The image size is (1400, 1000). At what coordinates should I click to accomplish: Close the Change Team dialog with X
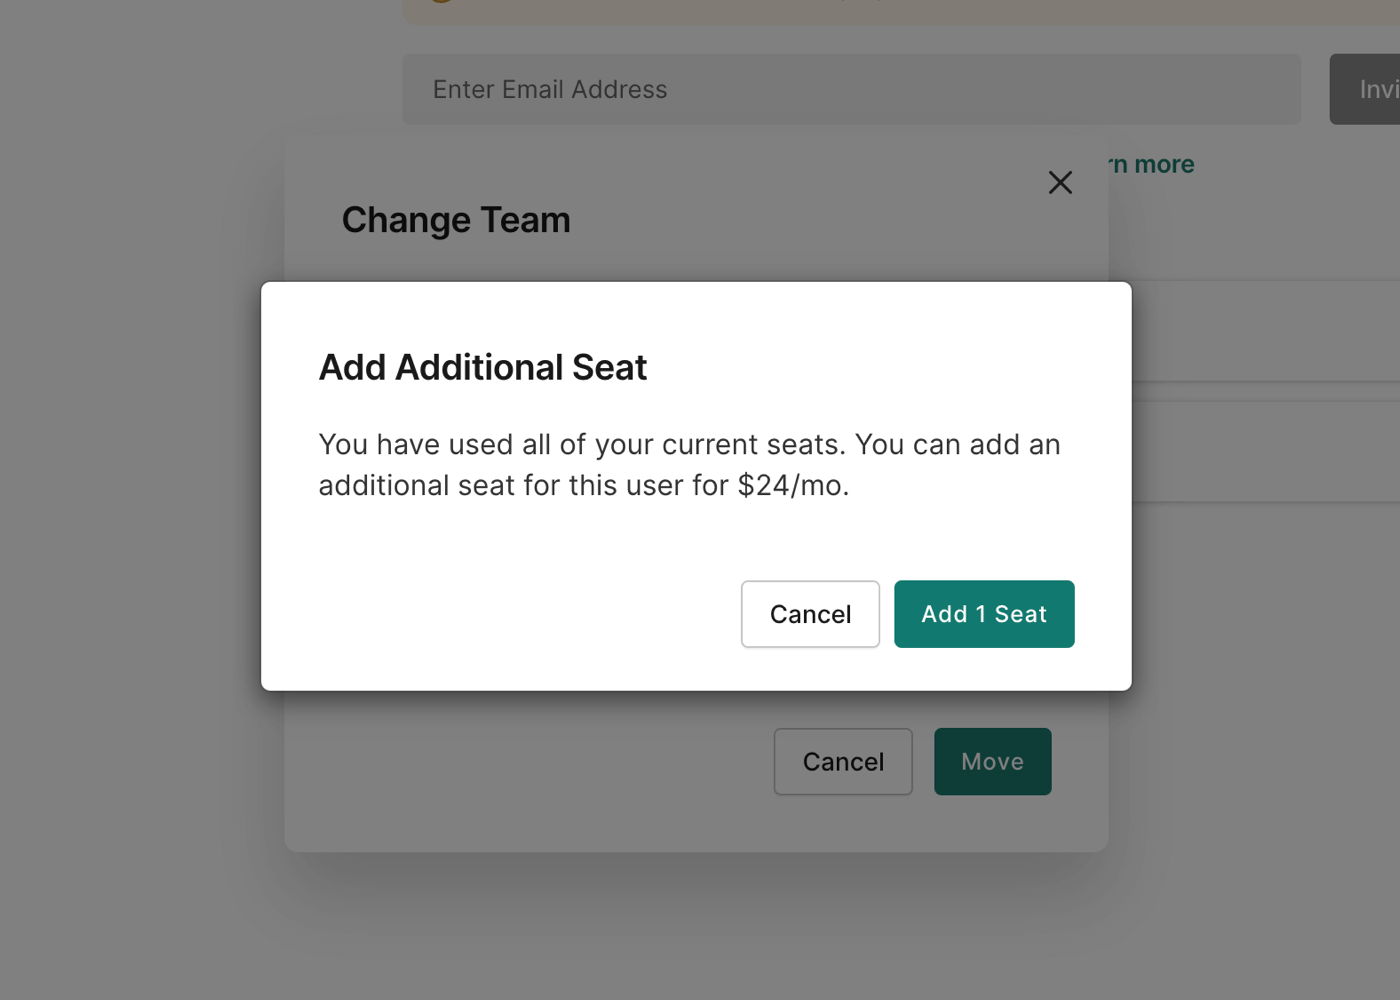(1060, 182)
